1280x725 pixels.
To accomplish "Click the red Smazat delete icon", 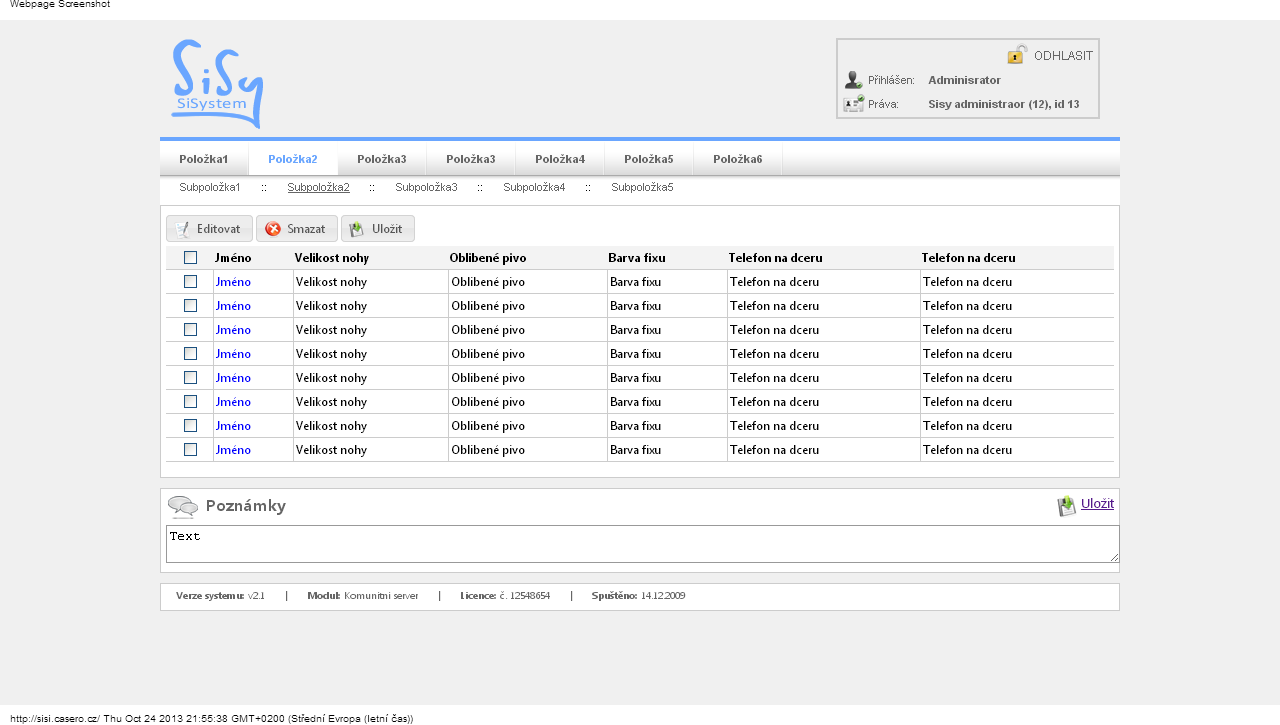I will click(273, 229).
